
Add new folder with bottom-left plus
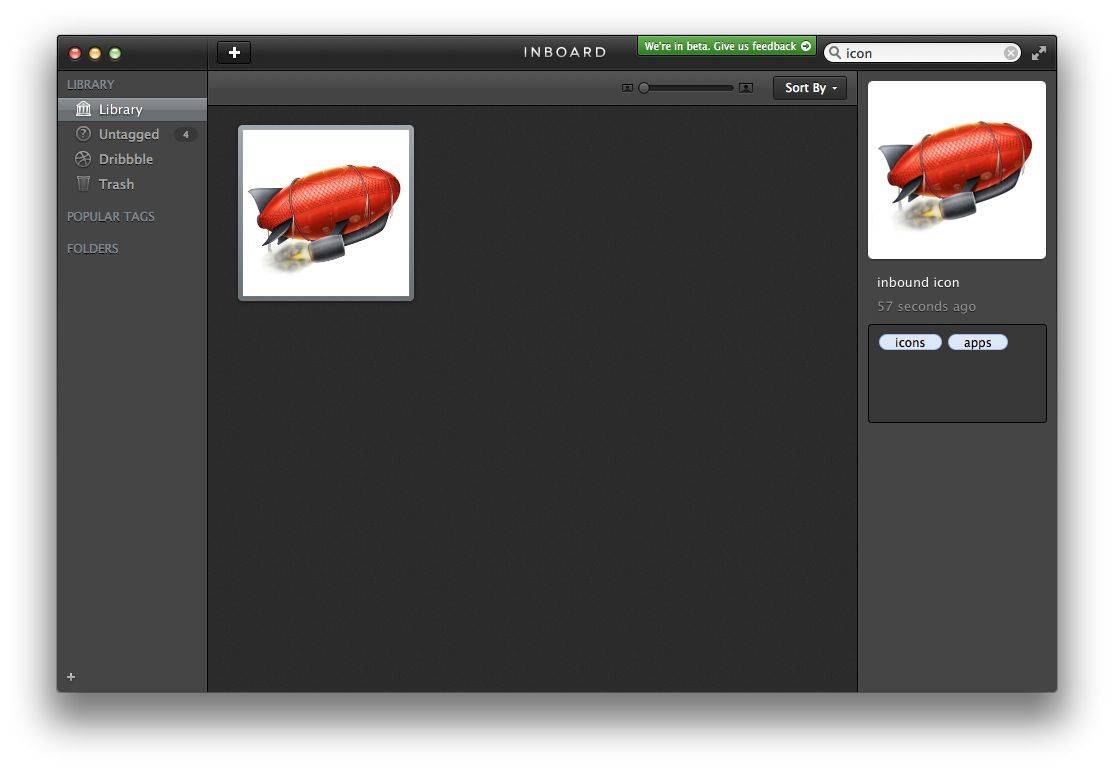coord(71,677)
